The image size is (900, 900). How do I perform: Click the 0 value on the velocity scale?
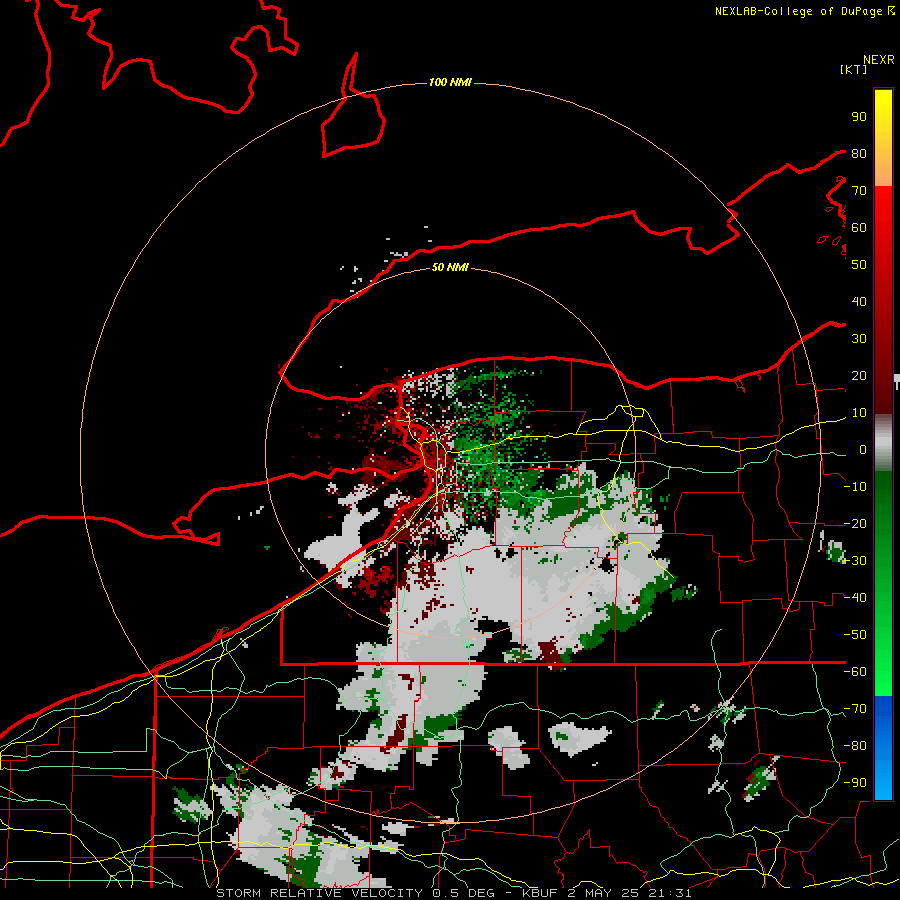(863, 449)
